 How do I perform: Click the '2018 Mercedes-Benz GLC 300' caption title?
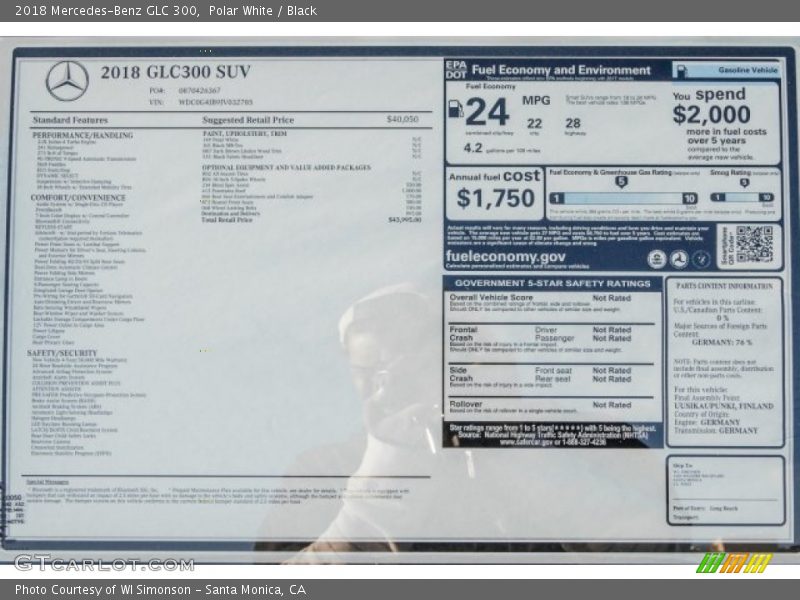pyautogui.click(x=106, y=11)
